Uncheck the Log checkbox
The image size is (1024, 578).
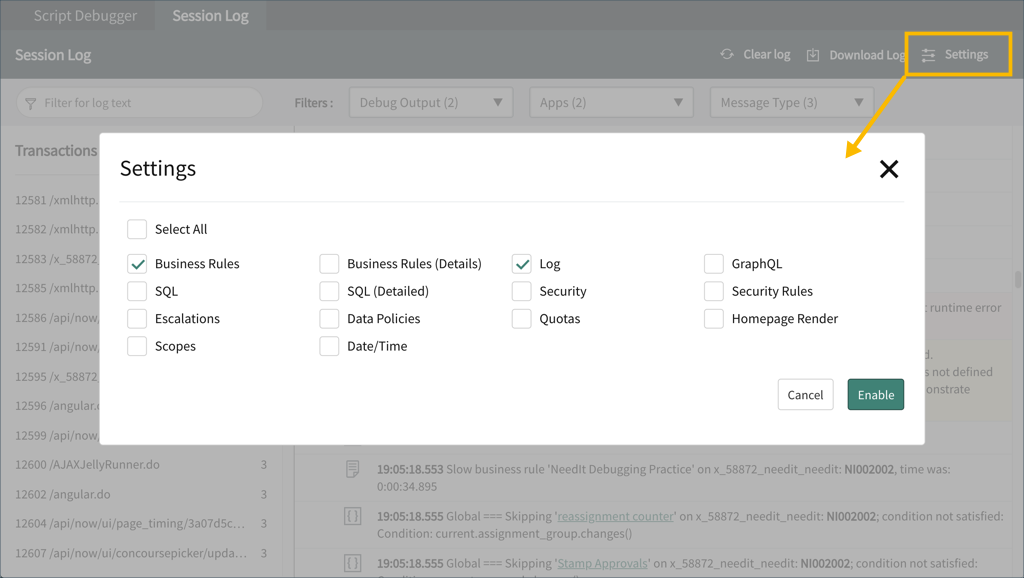click(x=521, y=263)
